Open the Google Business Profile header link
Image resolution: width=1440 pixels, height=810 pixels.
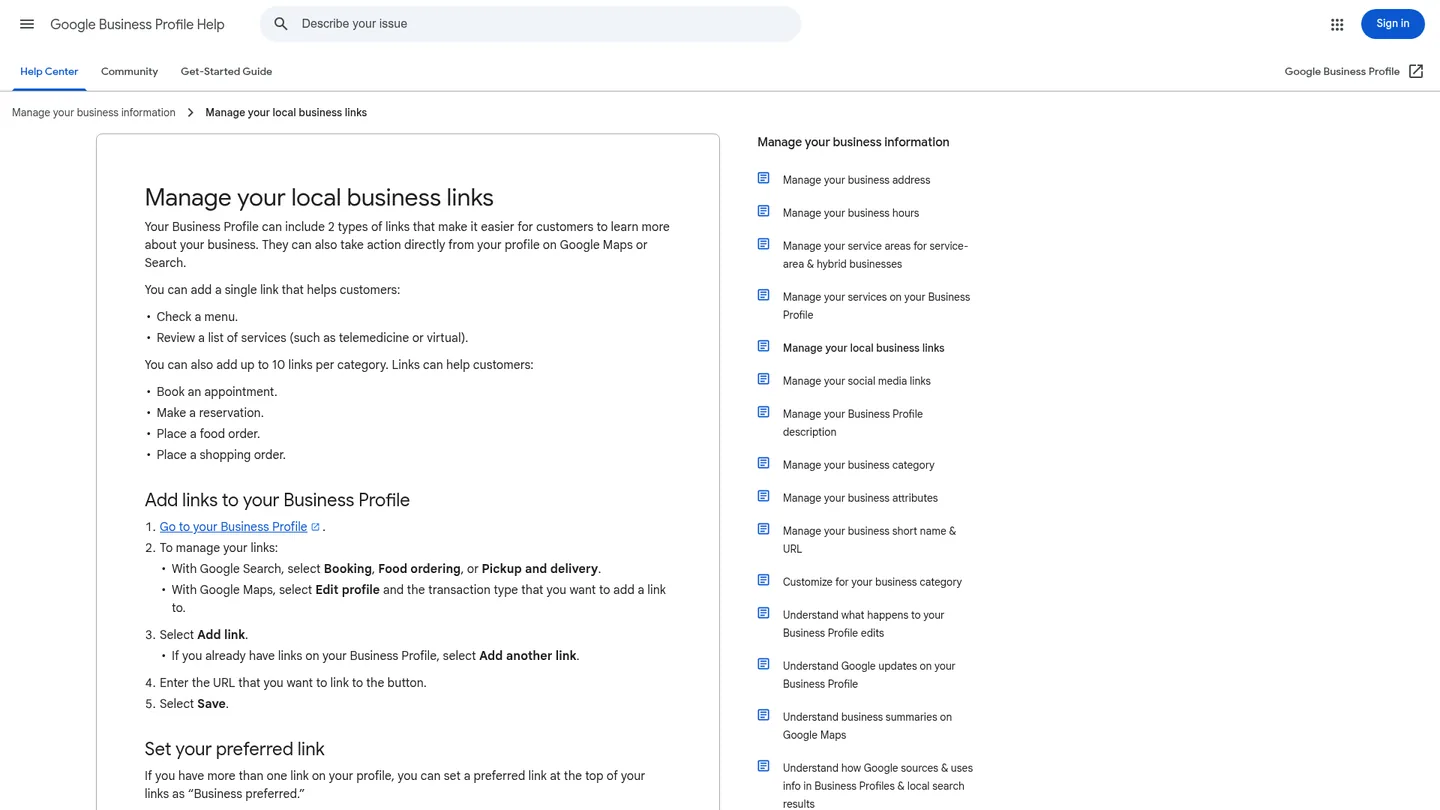click(1342, 72)
